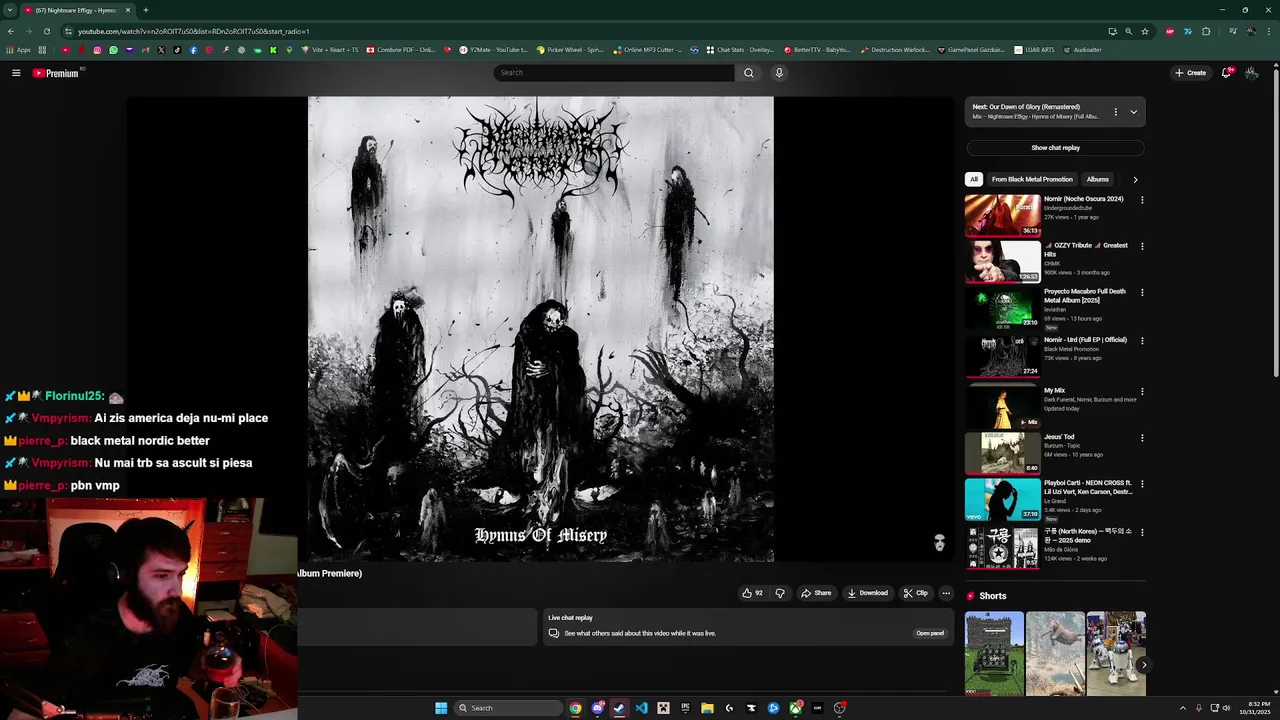Open more actions for the video
This screenshot has width=1280, height=720.
(x=946, y=593)
